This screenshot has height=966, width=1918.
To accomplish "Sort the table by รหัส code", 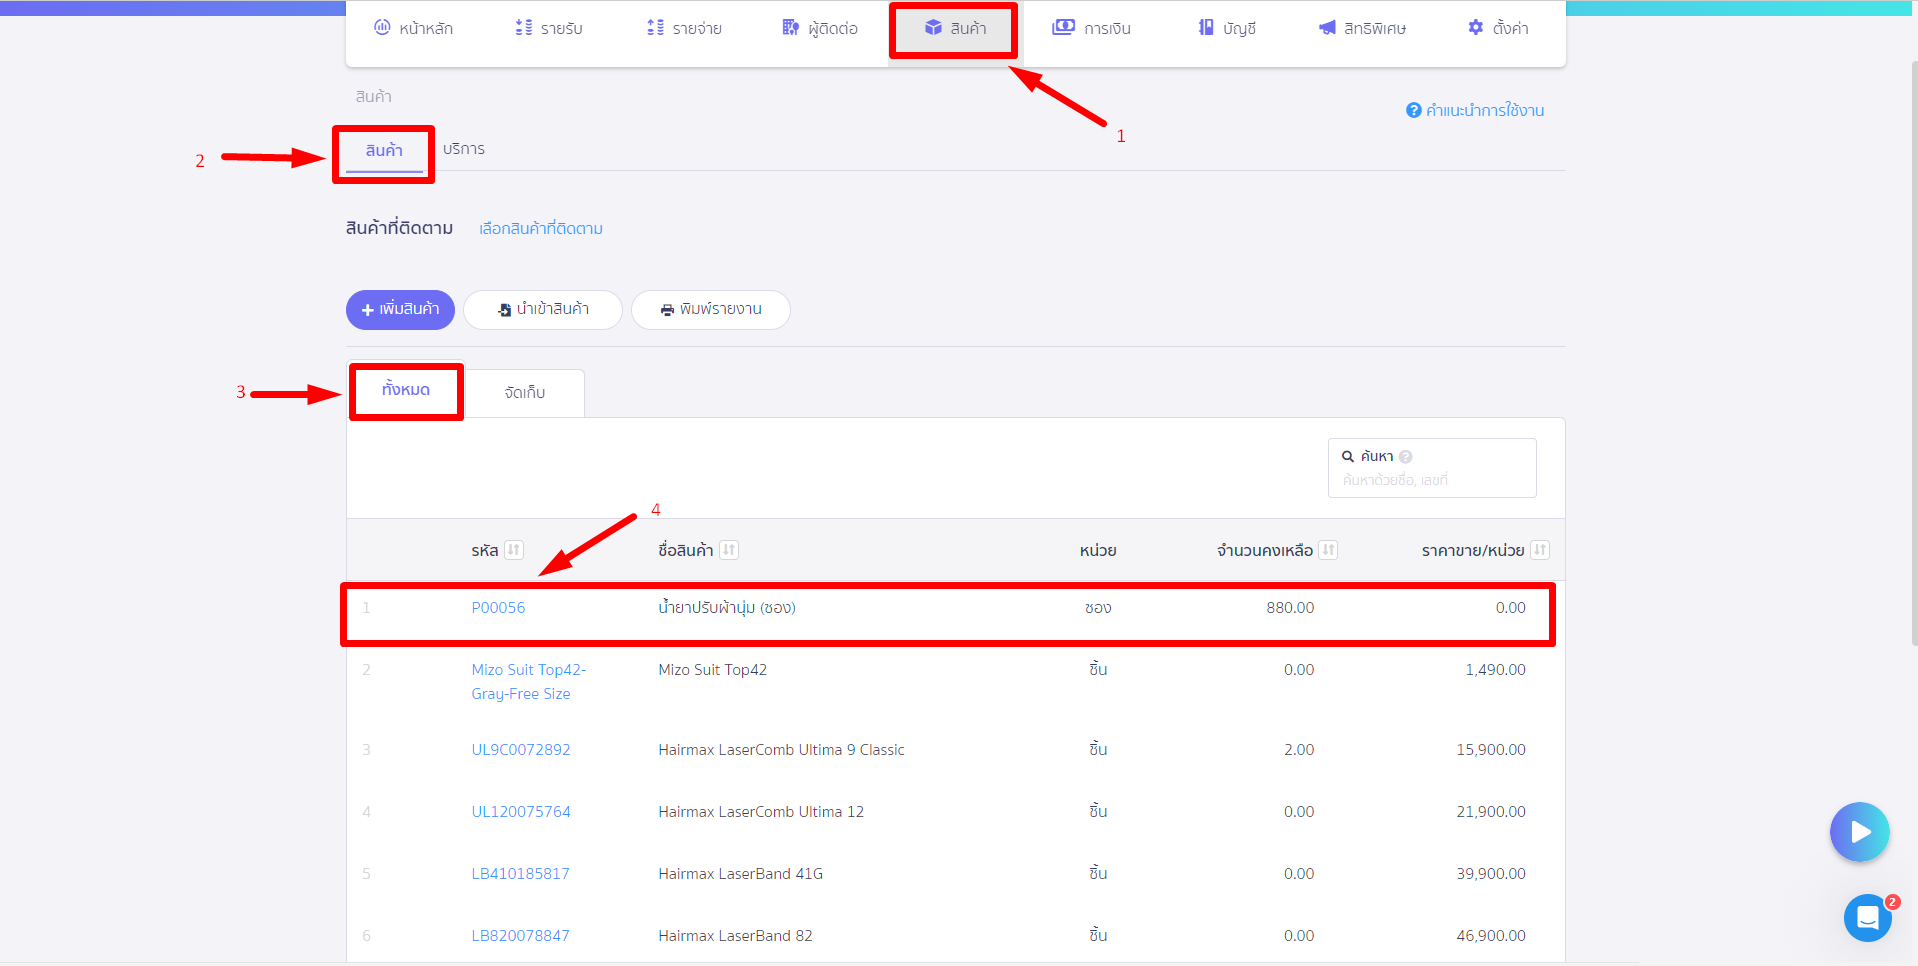I will click(x=514, y=550).
